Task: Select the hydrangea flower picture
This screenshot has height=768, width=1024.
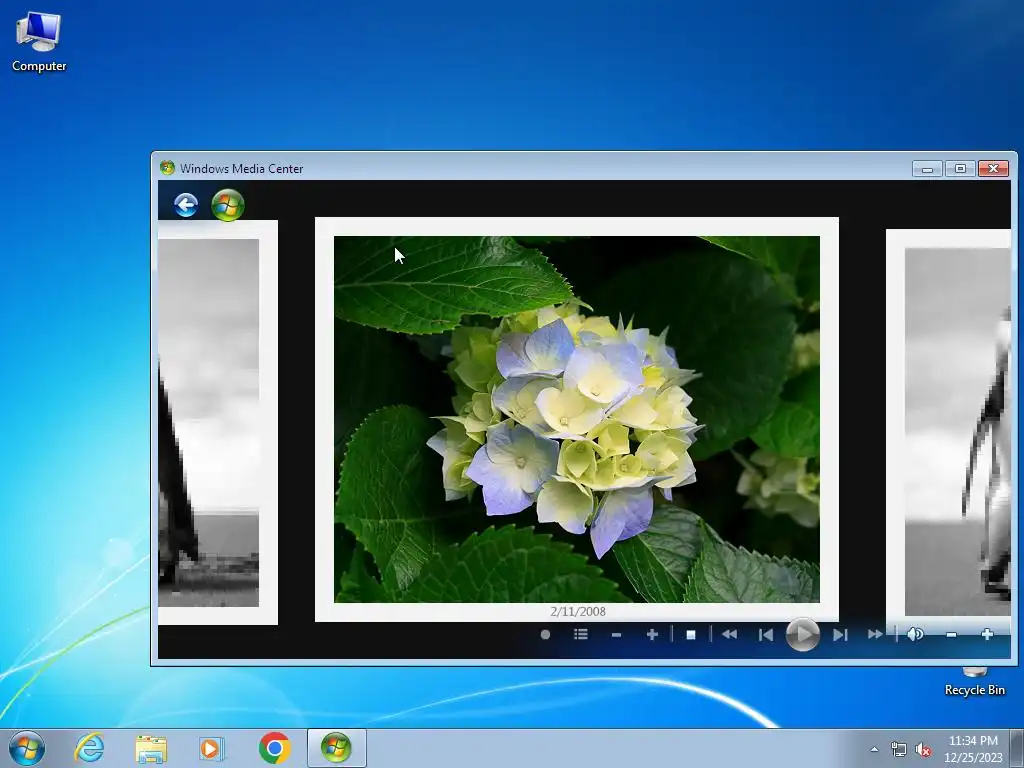Action: point(577,419)
